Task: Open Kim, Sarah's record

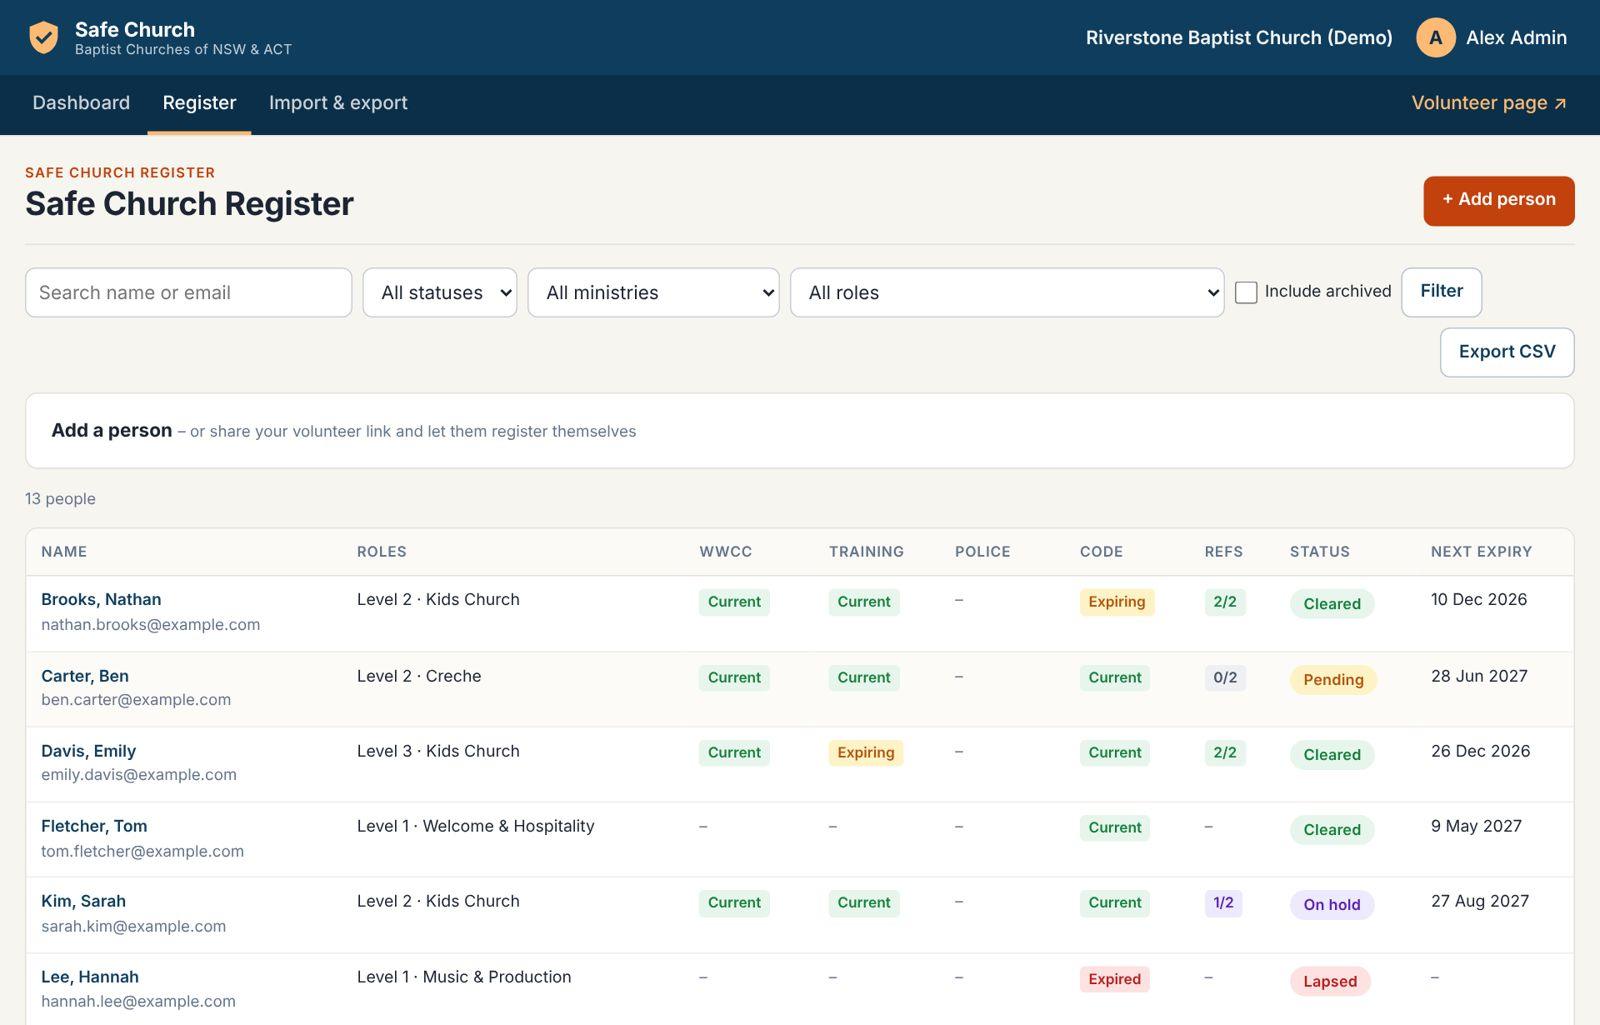Action: point(83,901)
